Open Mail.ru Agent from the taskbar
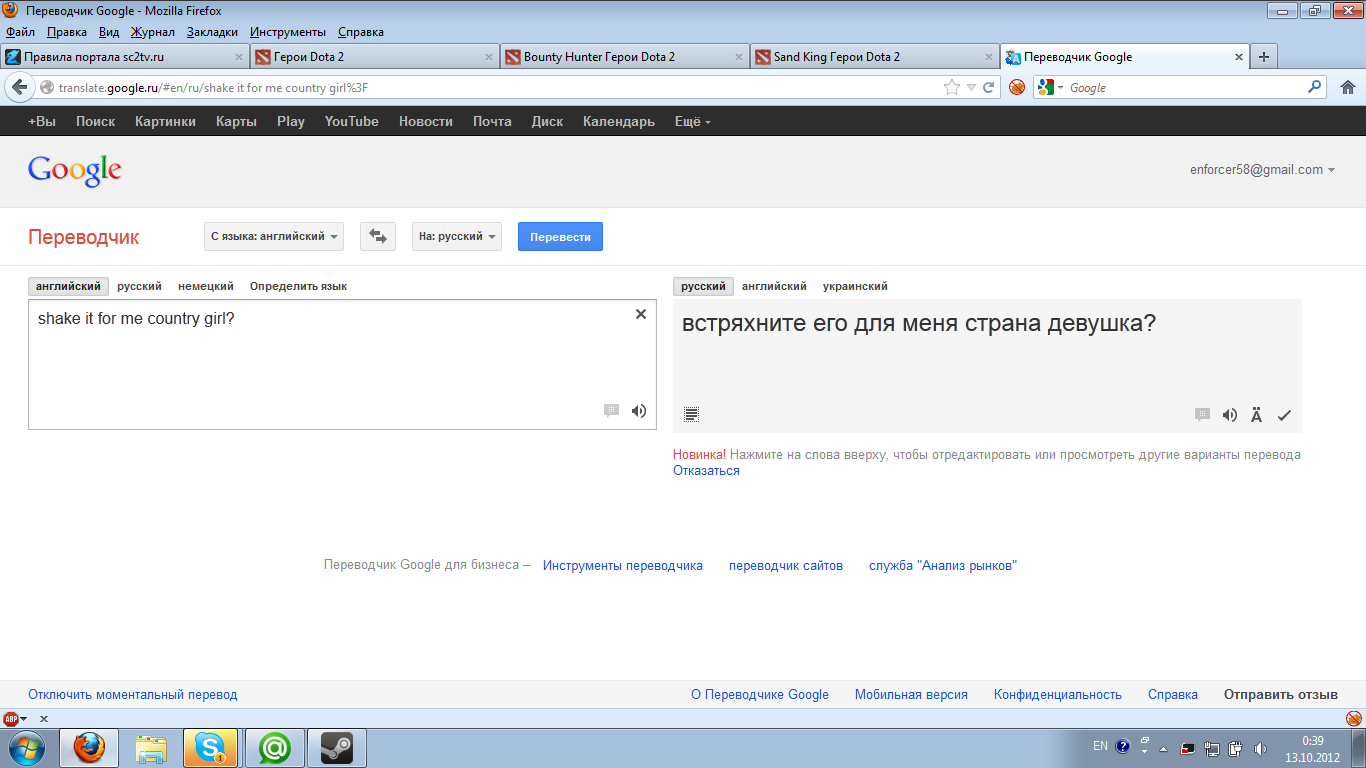The width and height of the screenshot is (1366, 768). click(273, 747)
